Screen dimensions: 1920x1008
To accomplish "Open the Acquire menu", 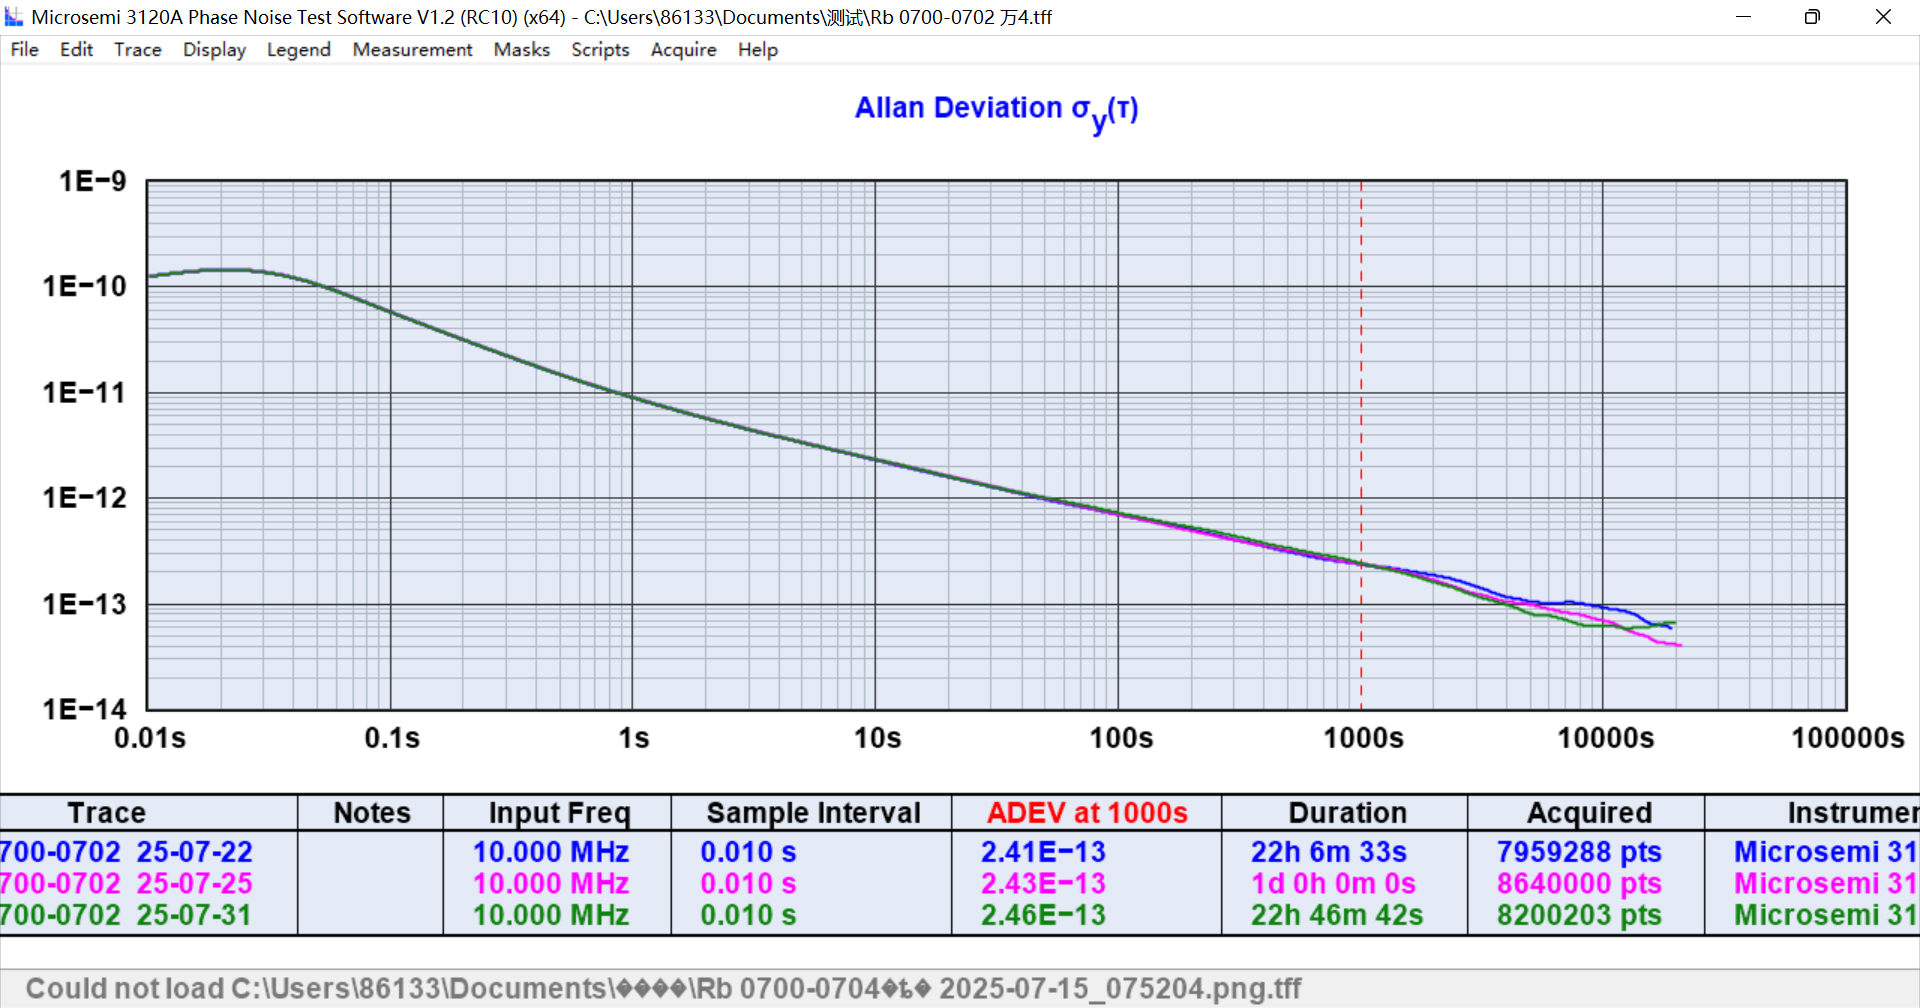I will [x=683, y=50].
